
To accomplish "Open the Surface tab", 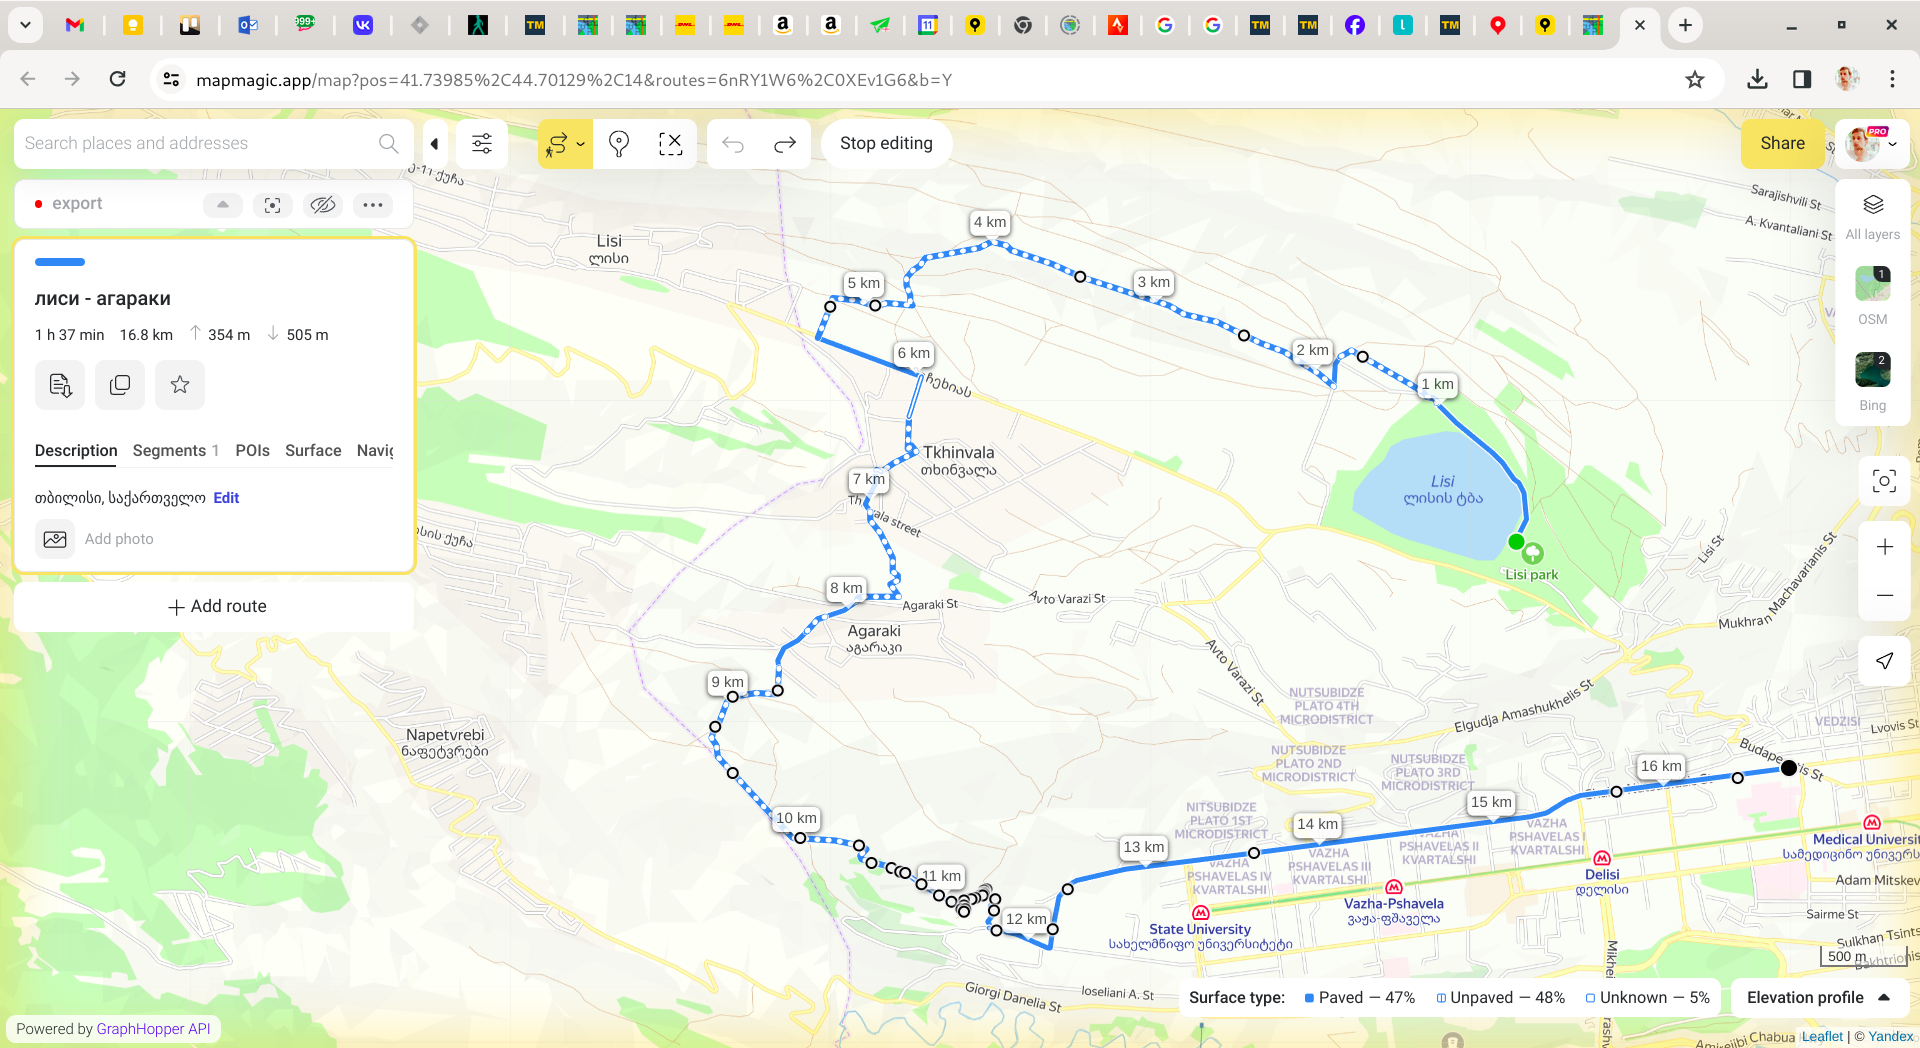I will [x=313, y=451].
